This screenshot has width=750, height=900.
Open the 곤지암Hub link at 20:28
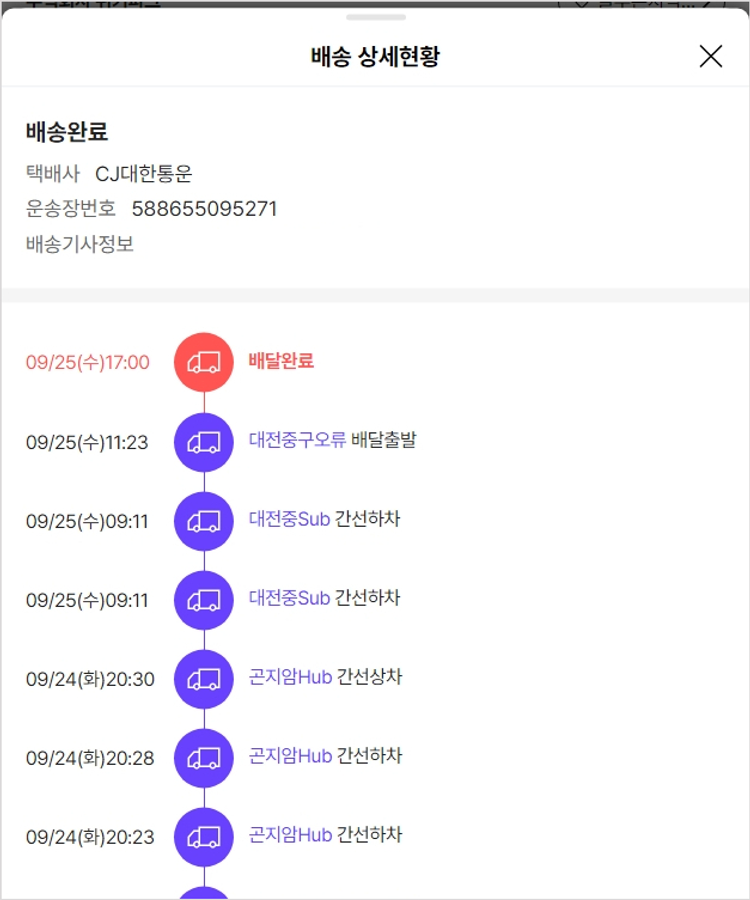pos(290,756)
